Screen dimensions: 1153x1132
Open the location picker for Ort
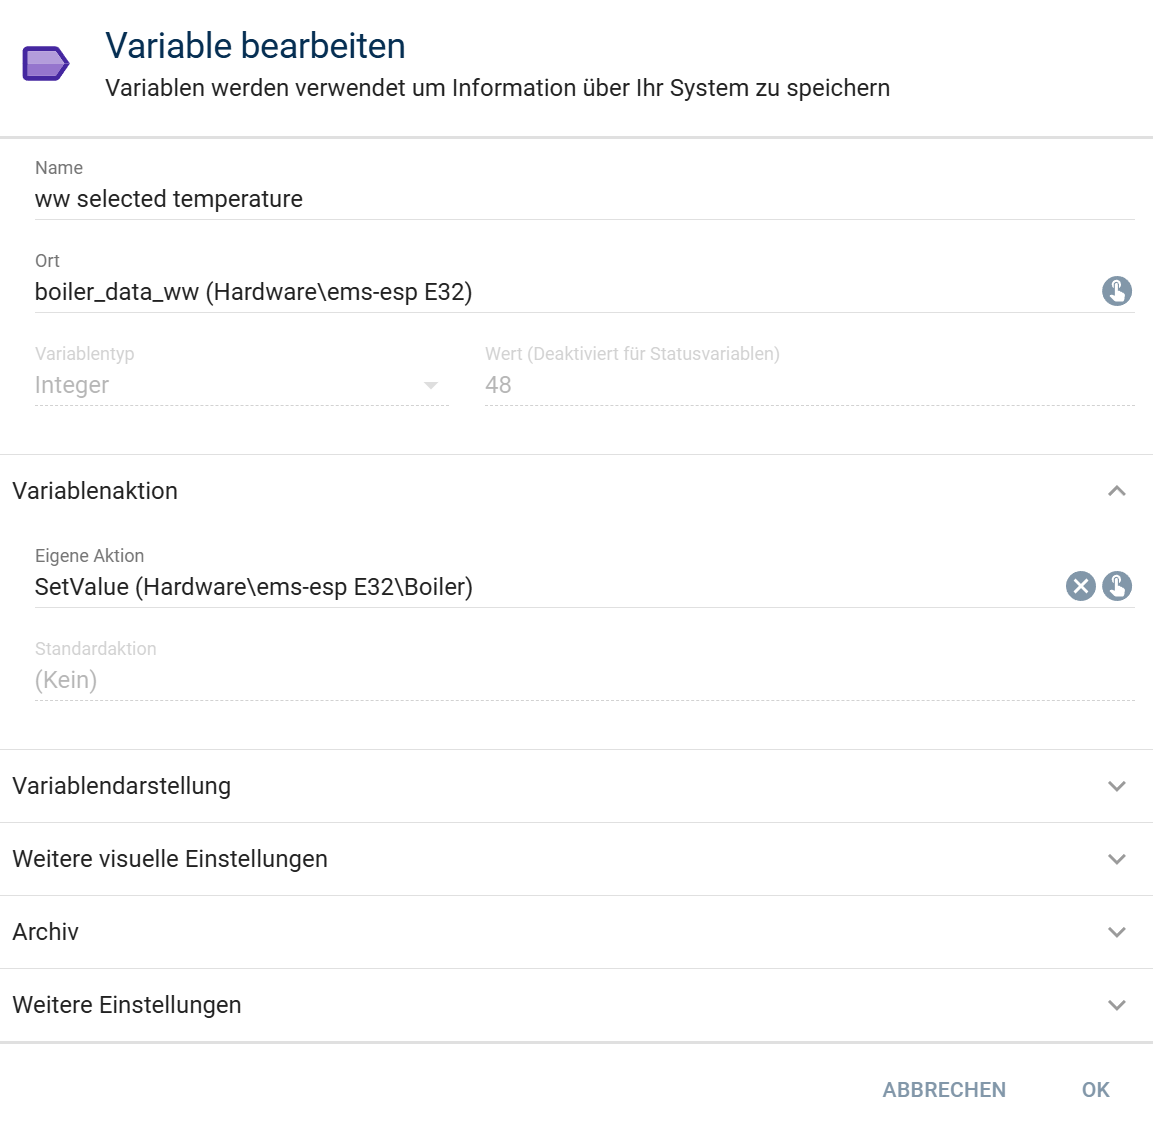pos(1116,291)
